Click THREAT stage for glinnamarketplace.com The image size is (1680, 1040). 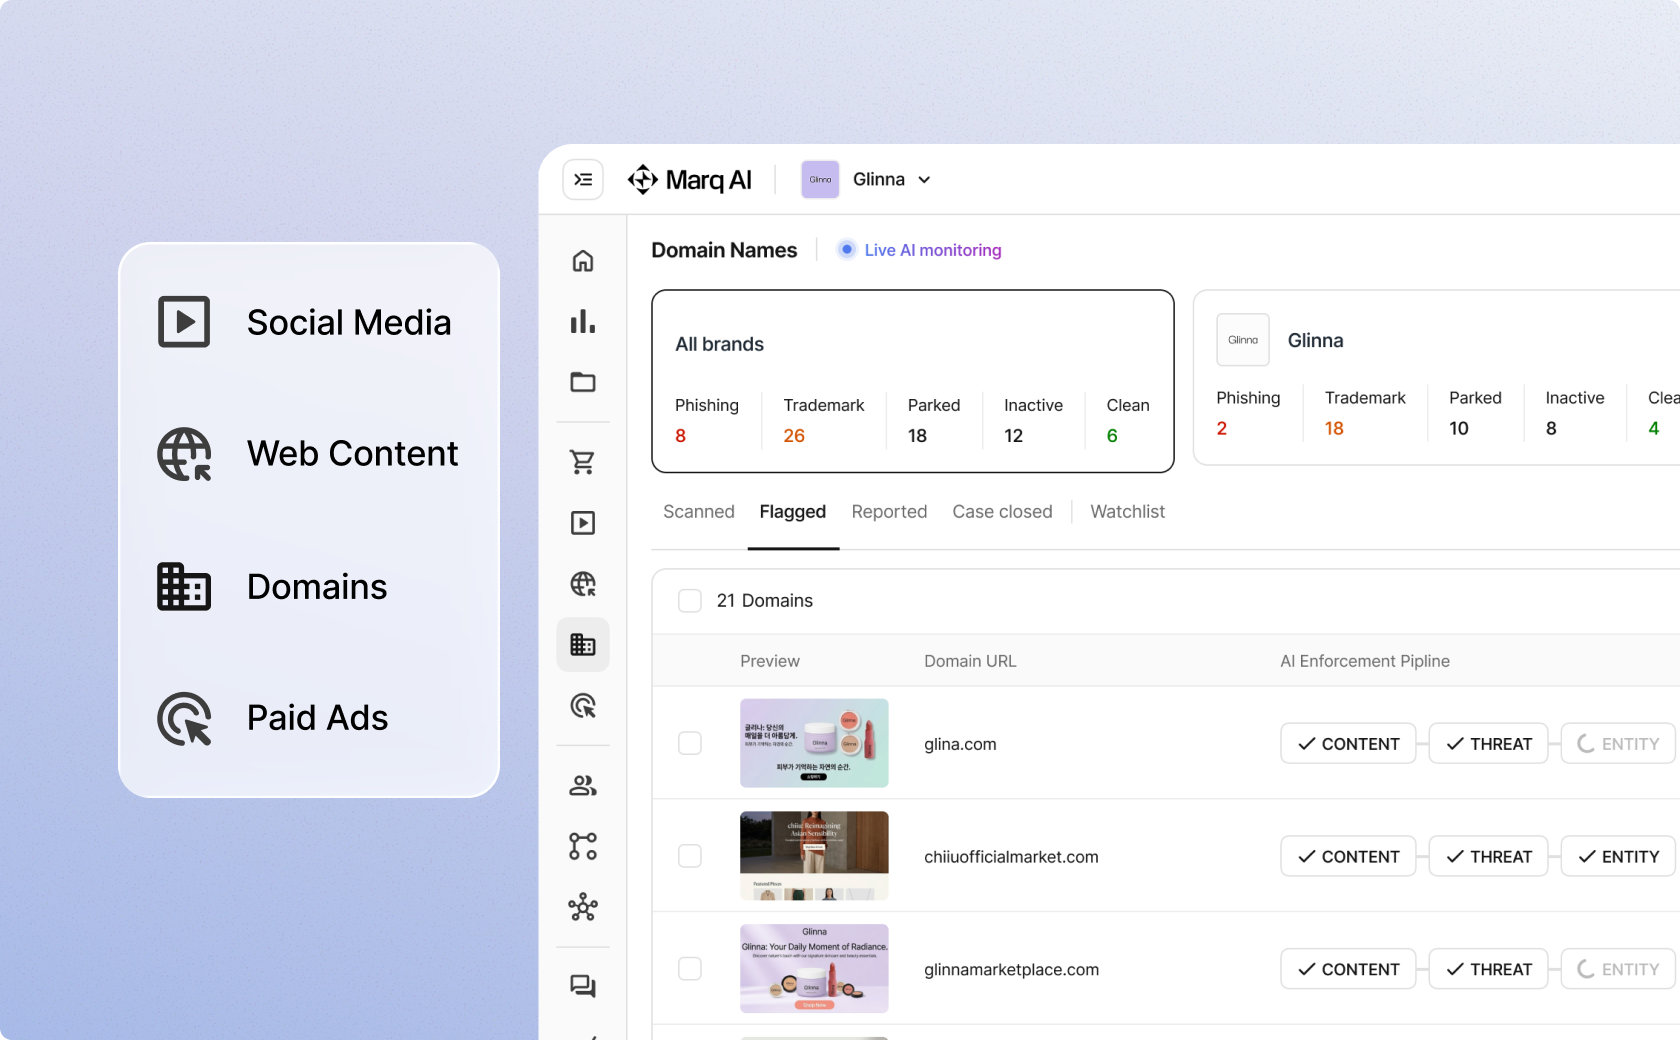(1488, 969)
